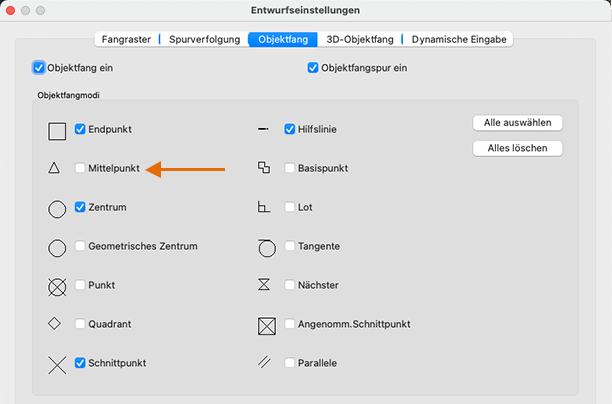This screenshot has height=404, width=612.
Task: Enable the Nächster snap mode checkbox
Action: pos(290,285)
